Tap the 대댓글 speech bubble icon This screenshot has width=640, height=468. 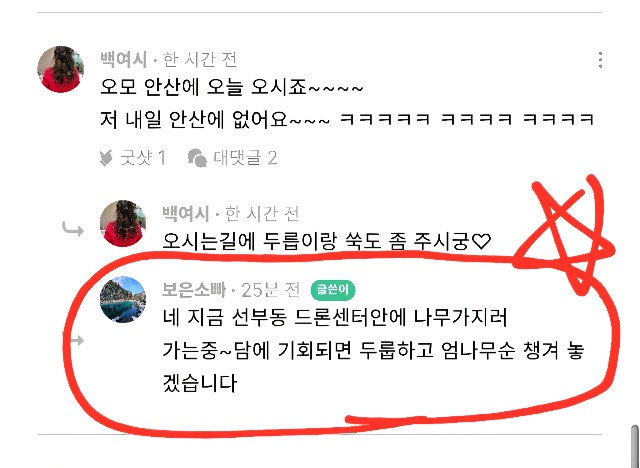pos(197,158)
